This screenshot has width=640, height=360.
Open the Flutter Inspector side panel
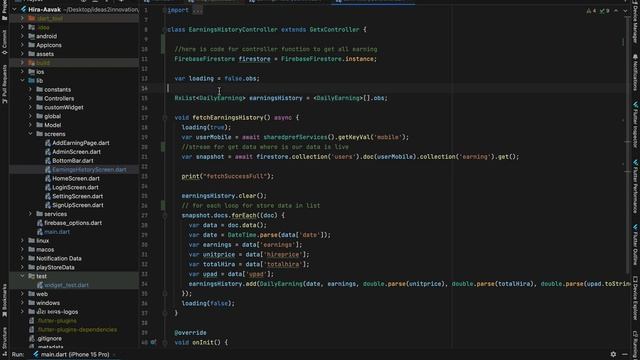click(x=635, y=124)
